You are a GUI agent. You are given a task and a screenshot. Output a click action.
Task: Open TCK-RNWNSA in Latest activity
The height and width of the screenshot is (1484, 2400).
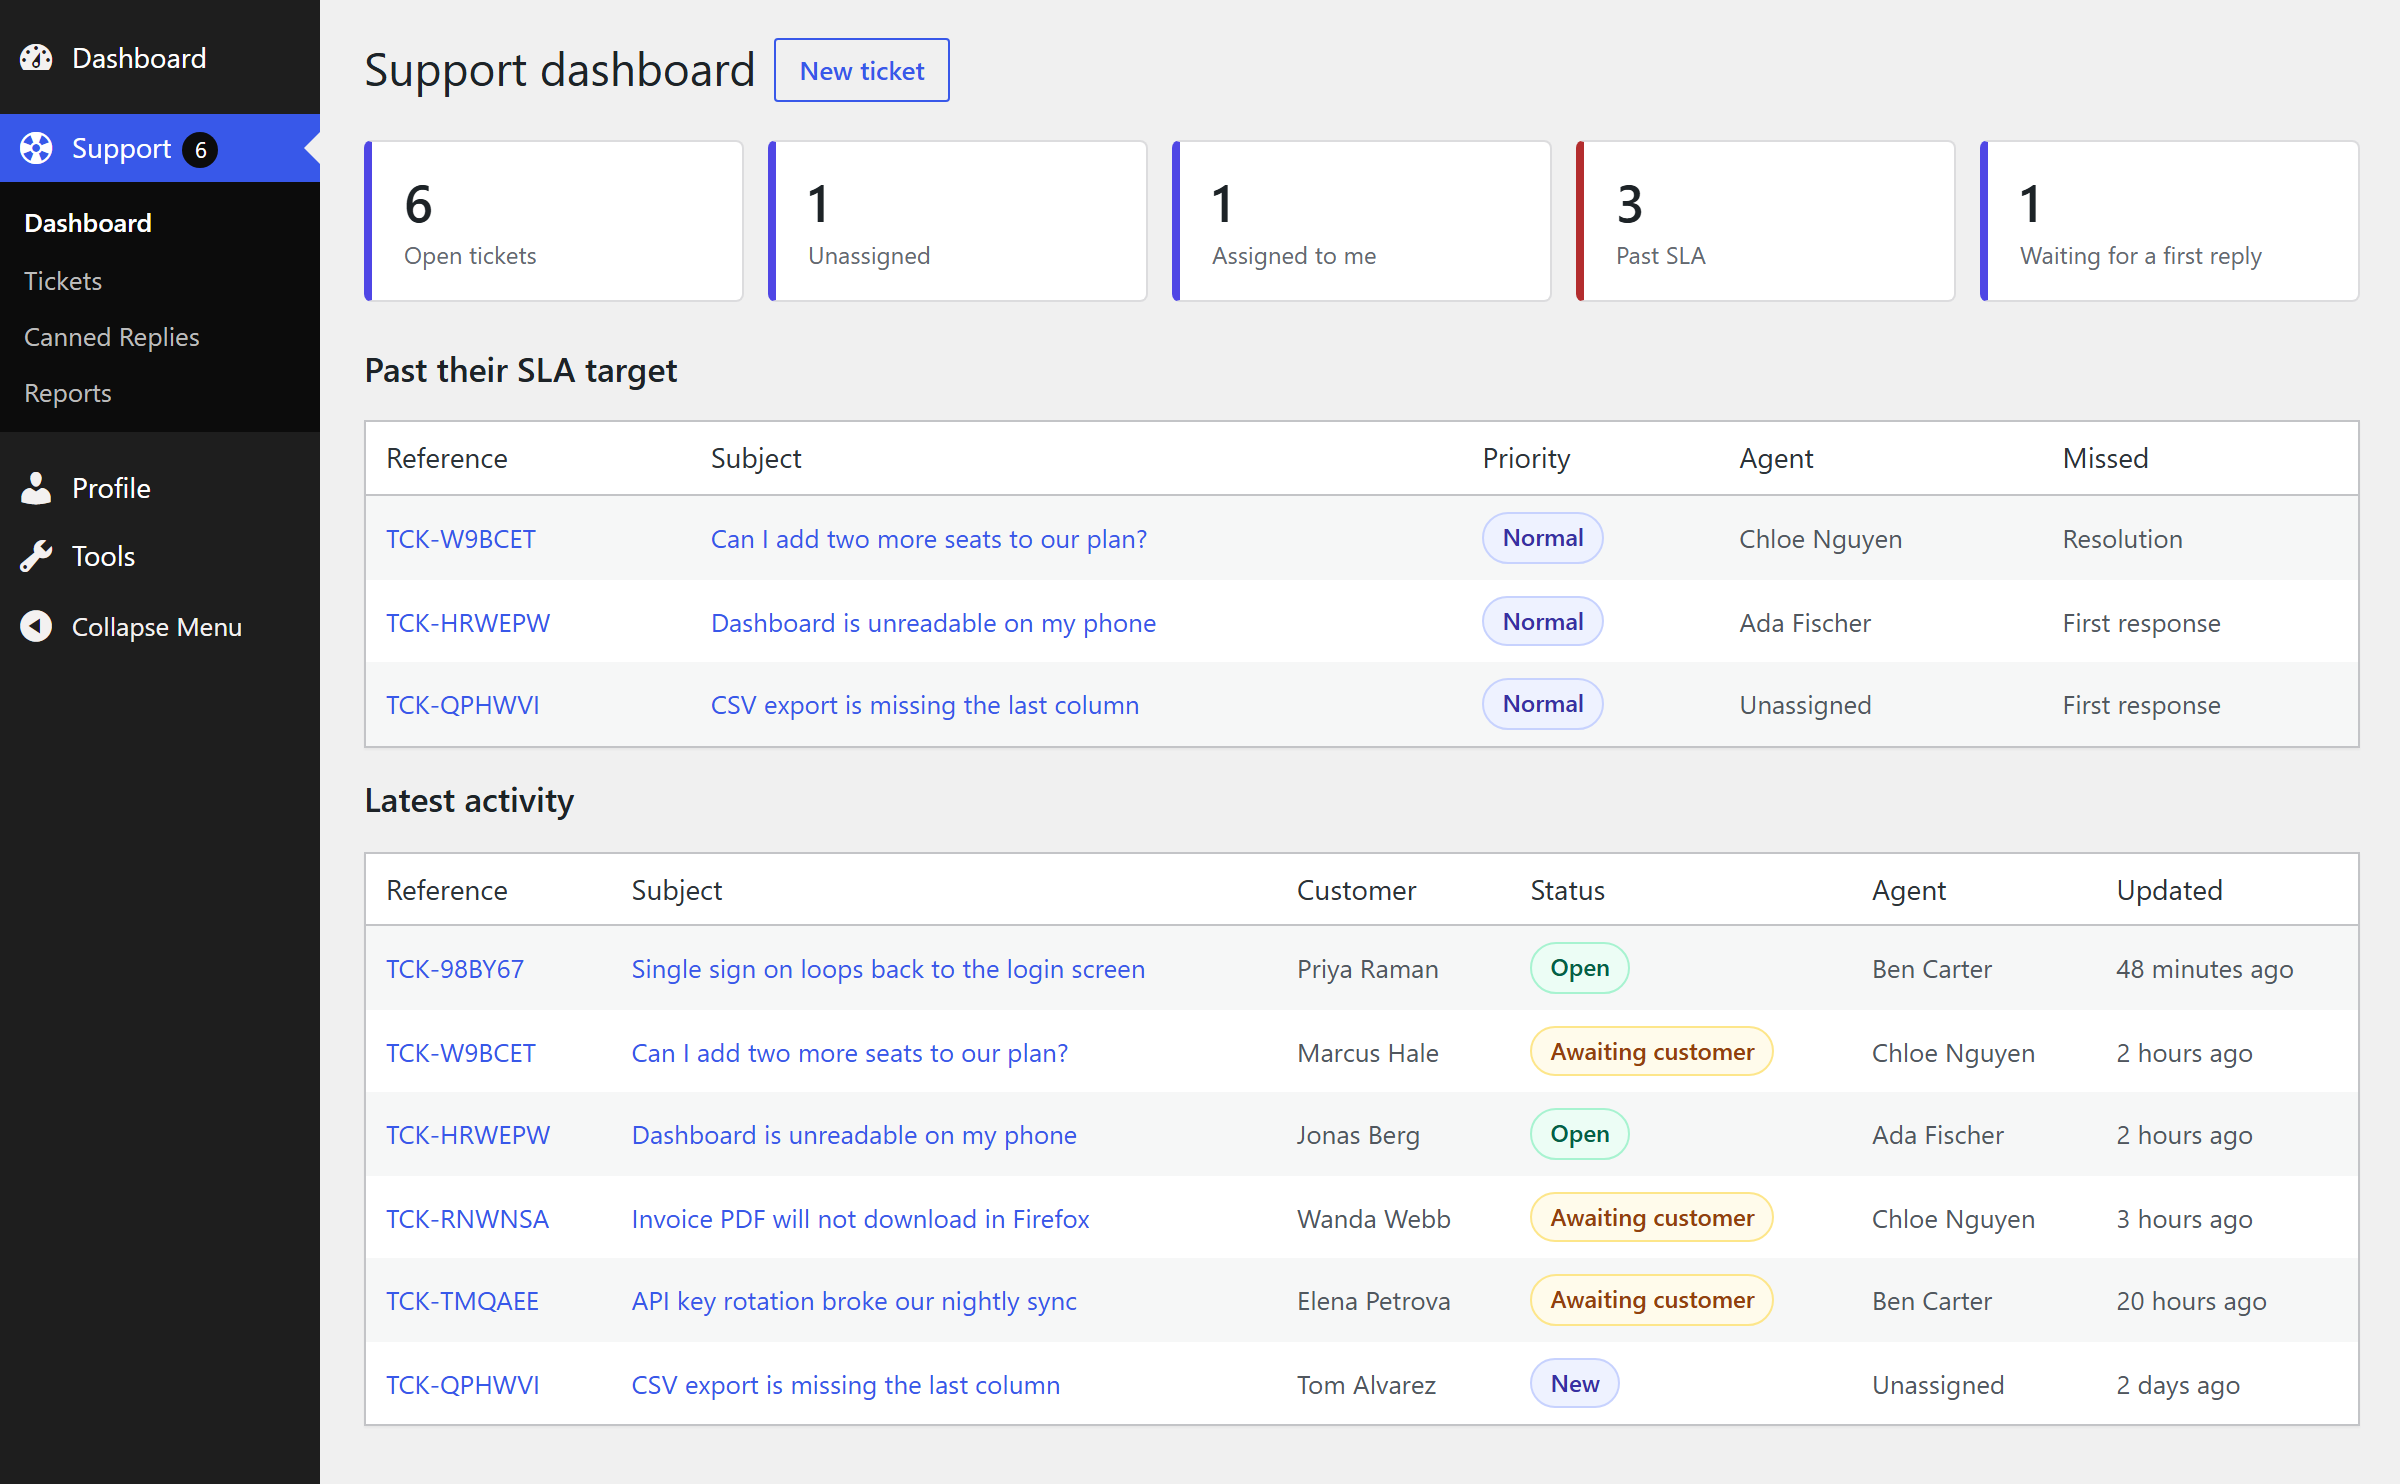[468, 1219]
